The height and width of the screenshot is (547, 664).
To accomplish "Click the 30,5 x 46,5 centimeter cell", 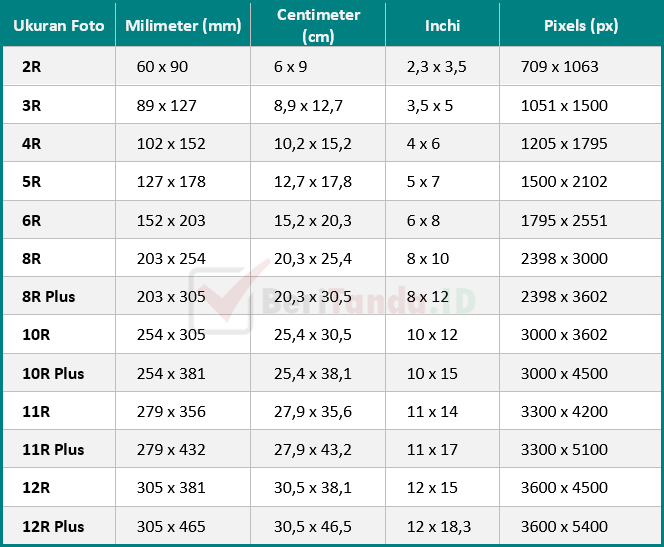I will click(313, 527).
